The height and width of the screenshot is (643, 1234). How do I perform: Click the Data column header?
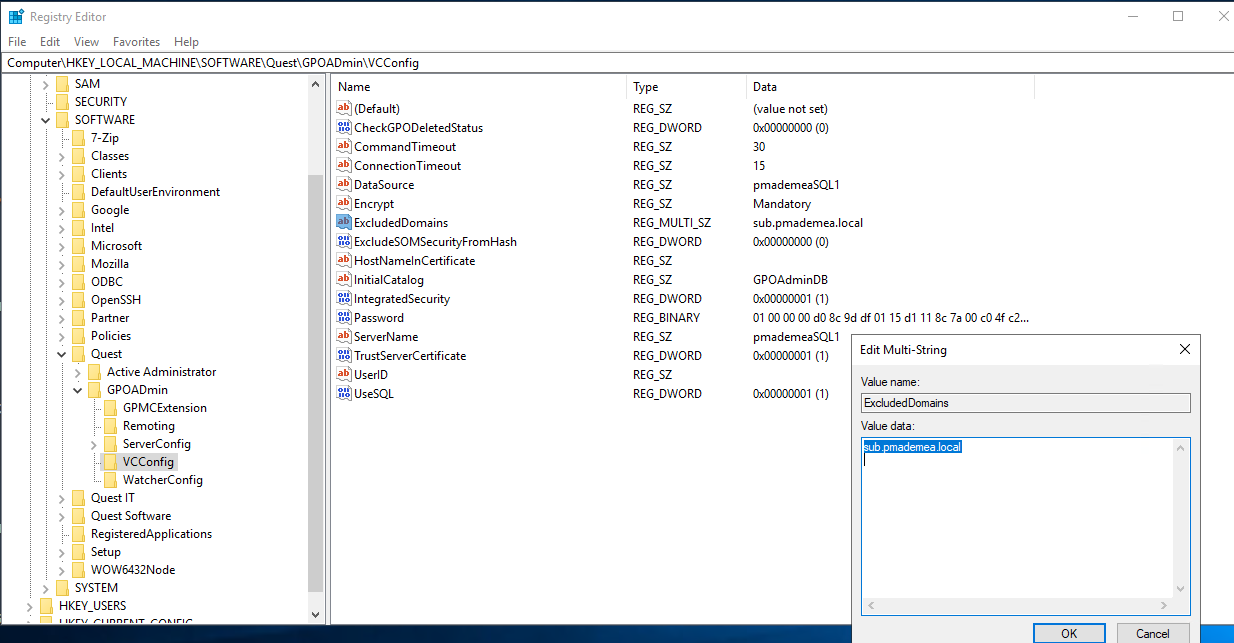click(890, 87)
